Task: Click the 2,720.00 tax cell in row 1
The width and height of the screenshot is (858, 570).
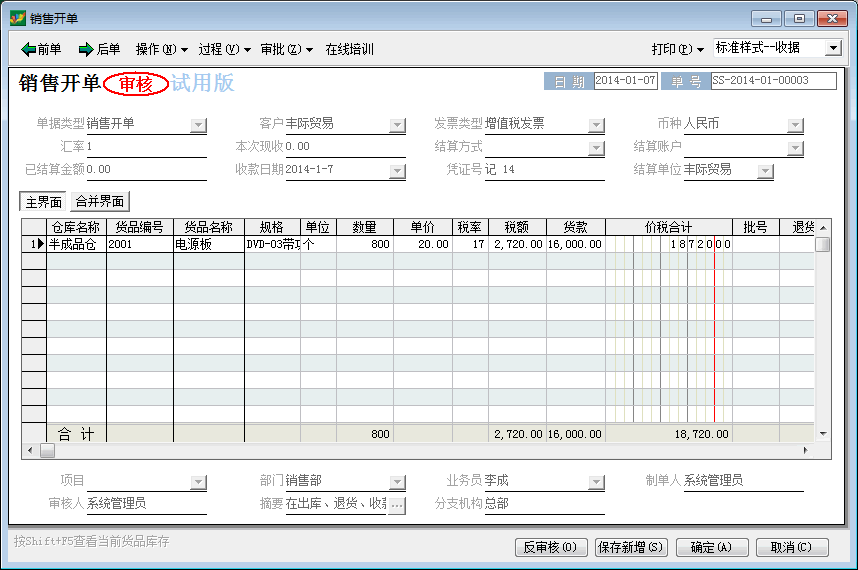Action: tap(517, 244)
